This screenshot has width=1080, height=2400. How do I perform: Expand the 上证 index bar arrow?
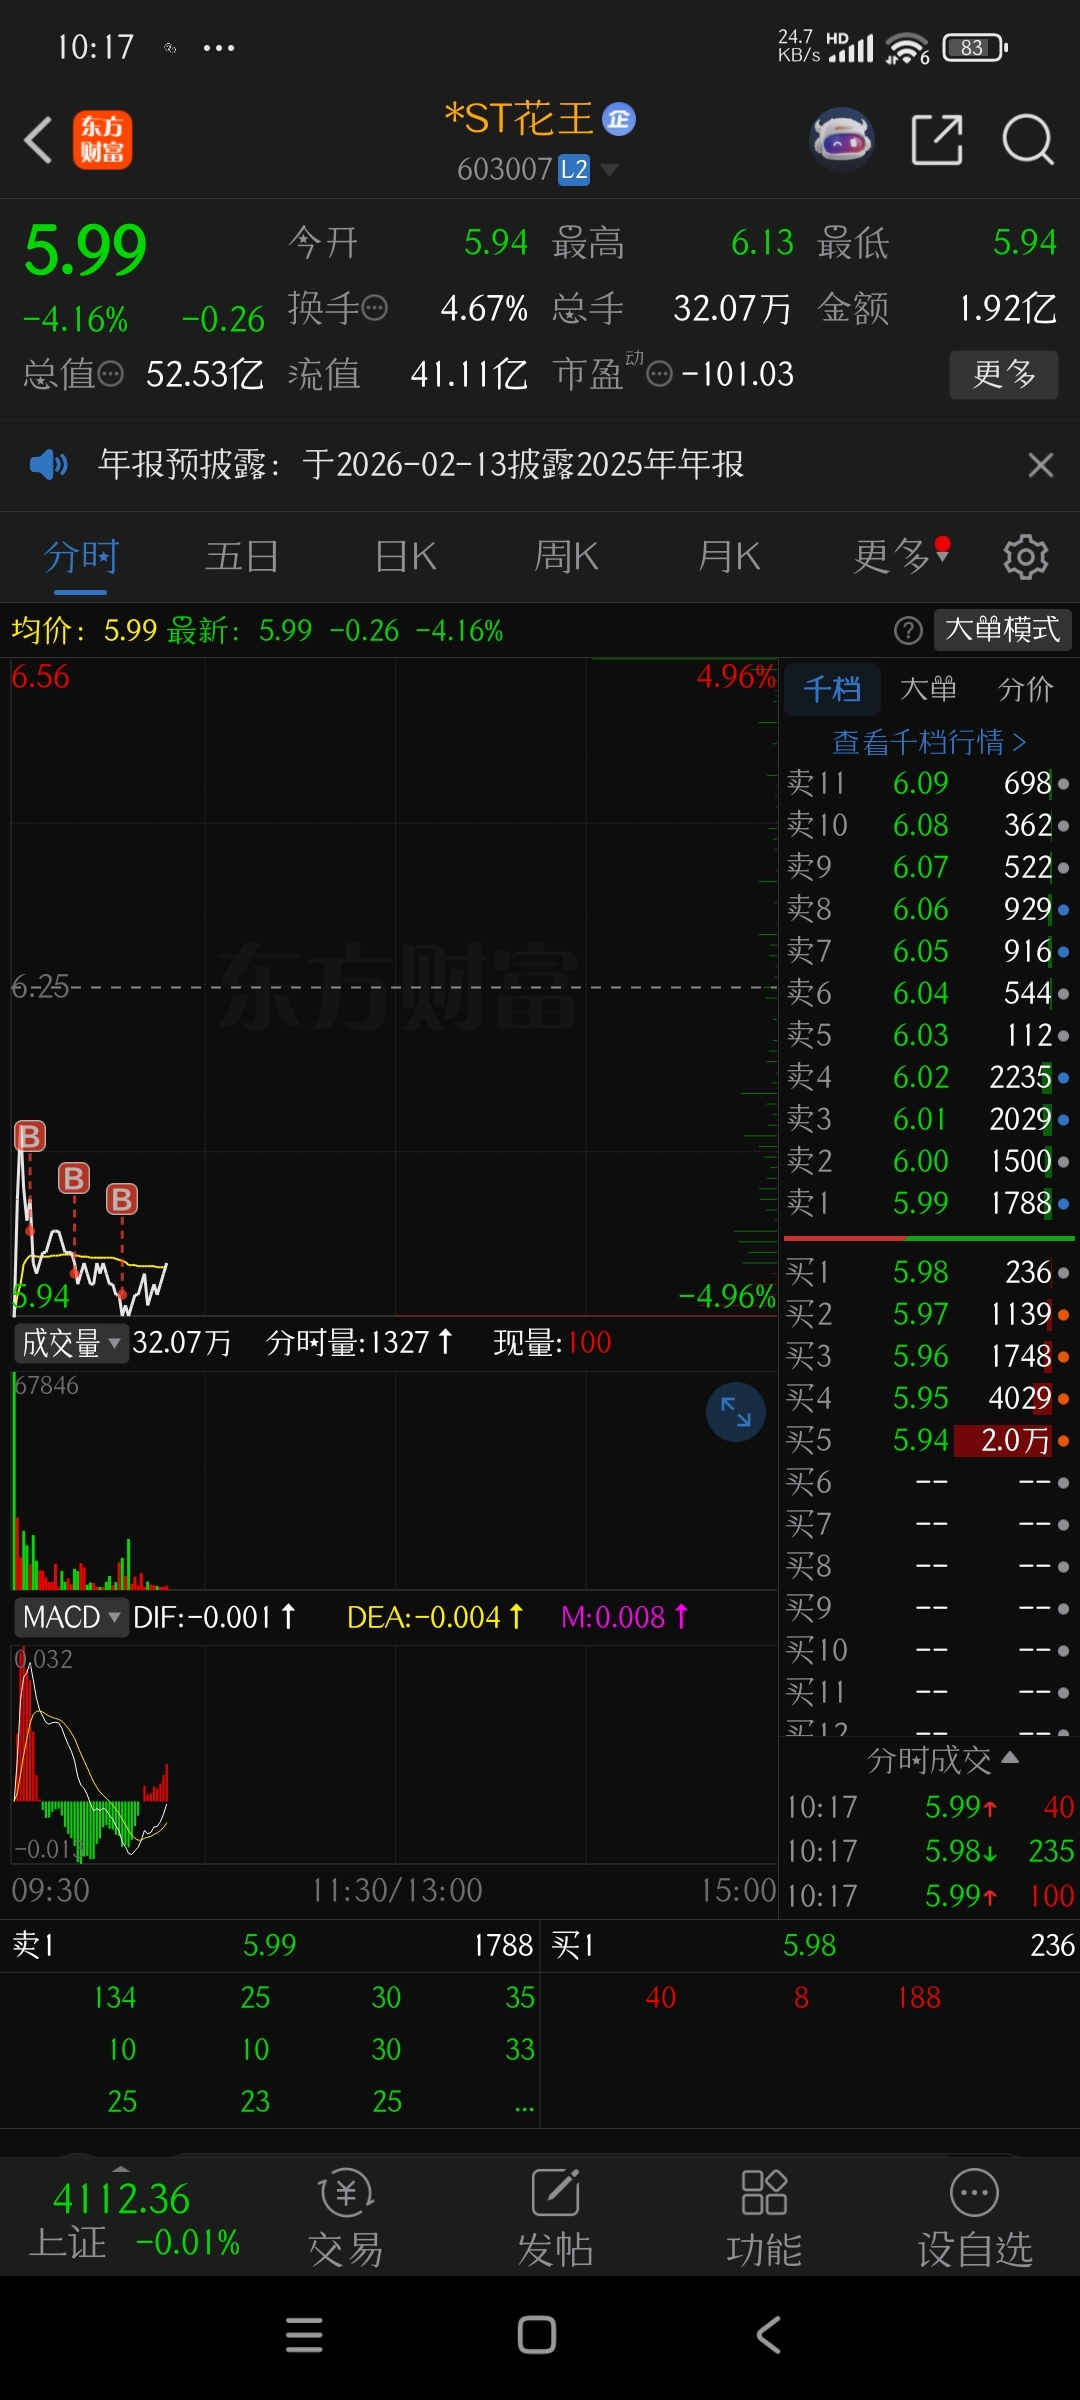point(121,2168)
